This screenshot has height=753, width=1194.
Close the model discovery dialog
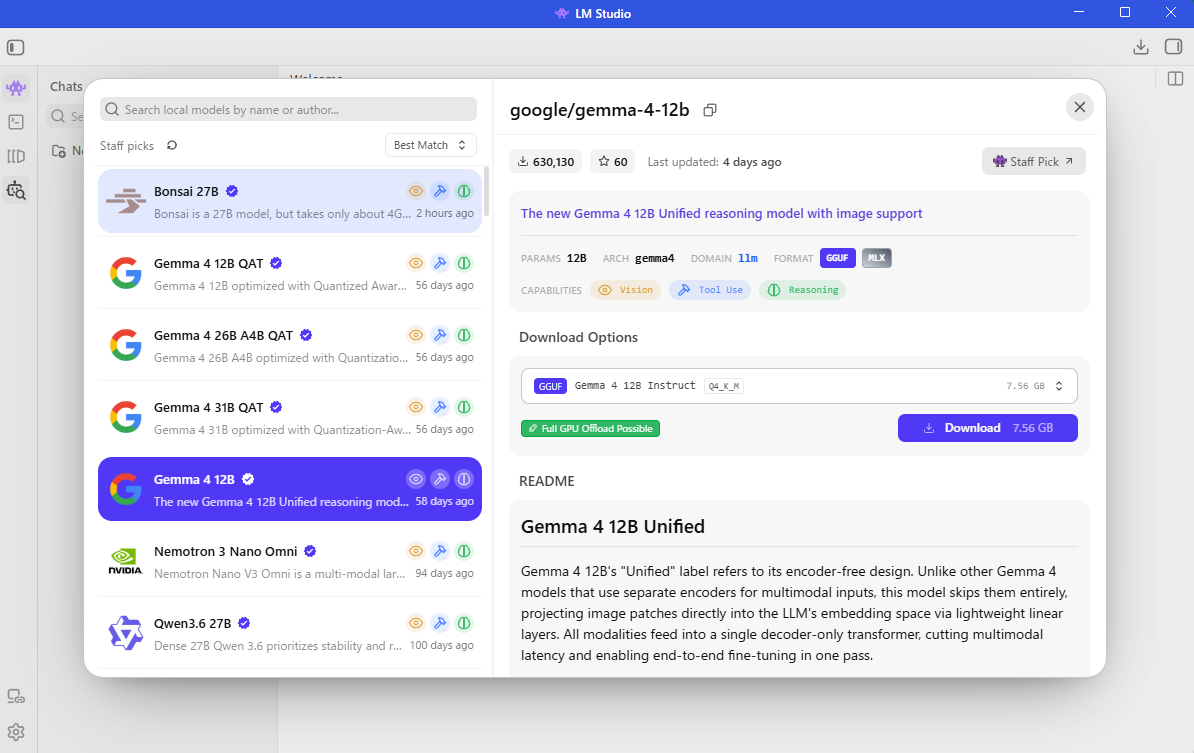[1080, 107]
